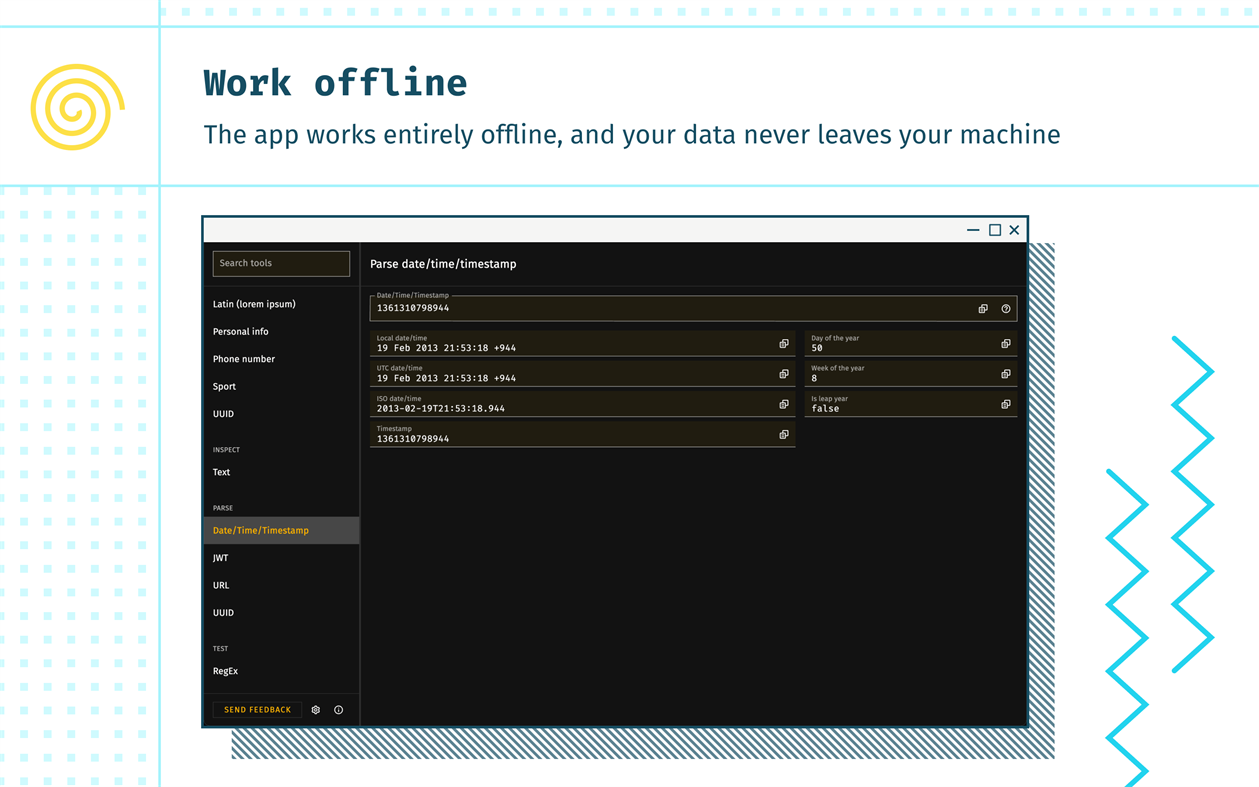Copy the Timestamp output value
Screen dimensions: 1259x787
click(x=784, y=435)
